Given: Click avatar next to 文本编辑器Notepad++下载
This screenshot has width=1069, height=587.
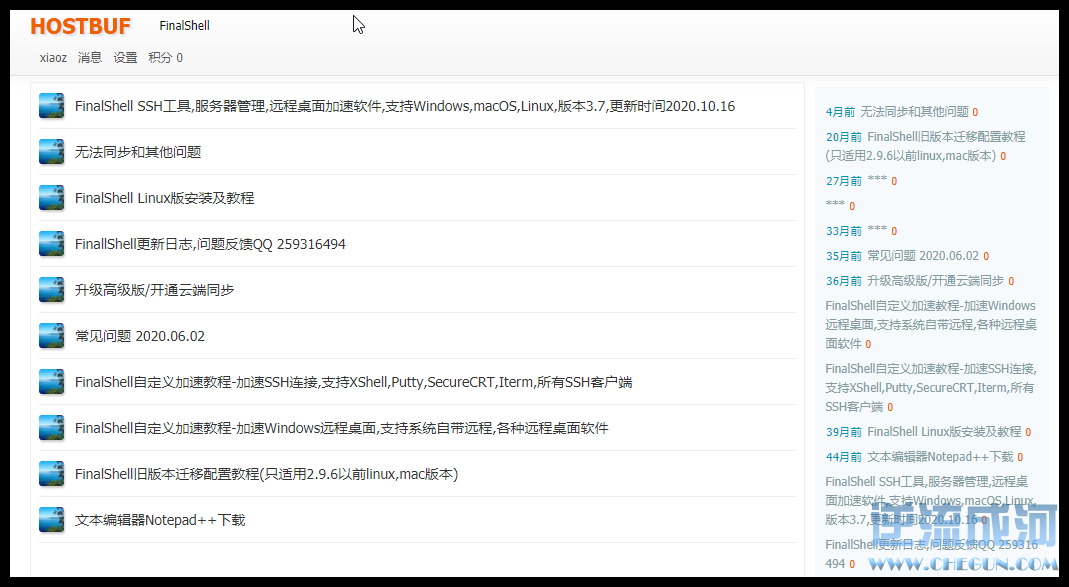Looking at the screenshot, I should tap(51, 520).
